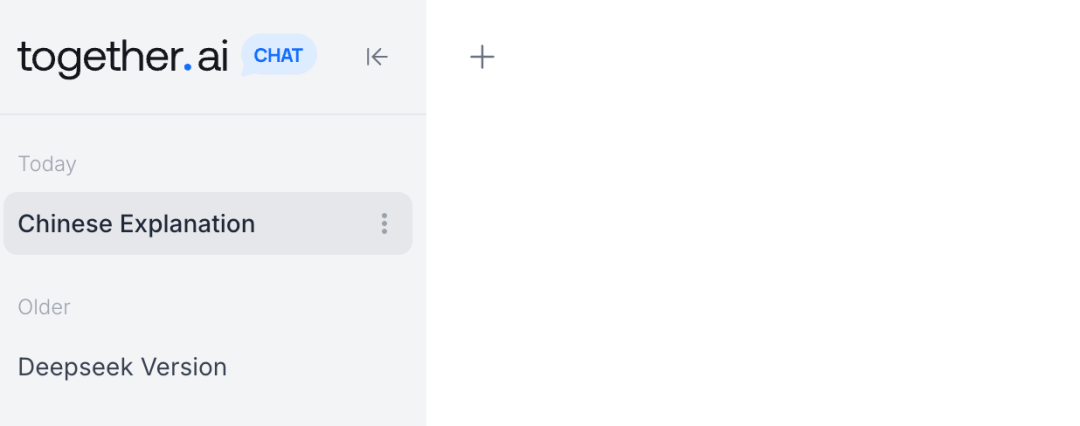Create a new conversation tab
Viewport: 1080px width, 426px height.
pyautogui.click(x=482, y=57)
